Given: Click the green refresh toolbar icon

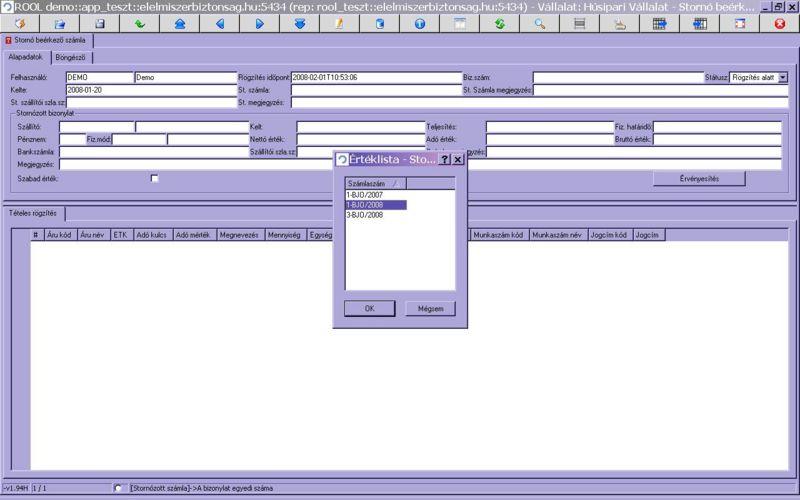Looking at the screenshot, I should coord(499,23).
